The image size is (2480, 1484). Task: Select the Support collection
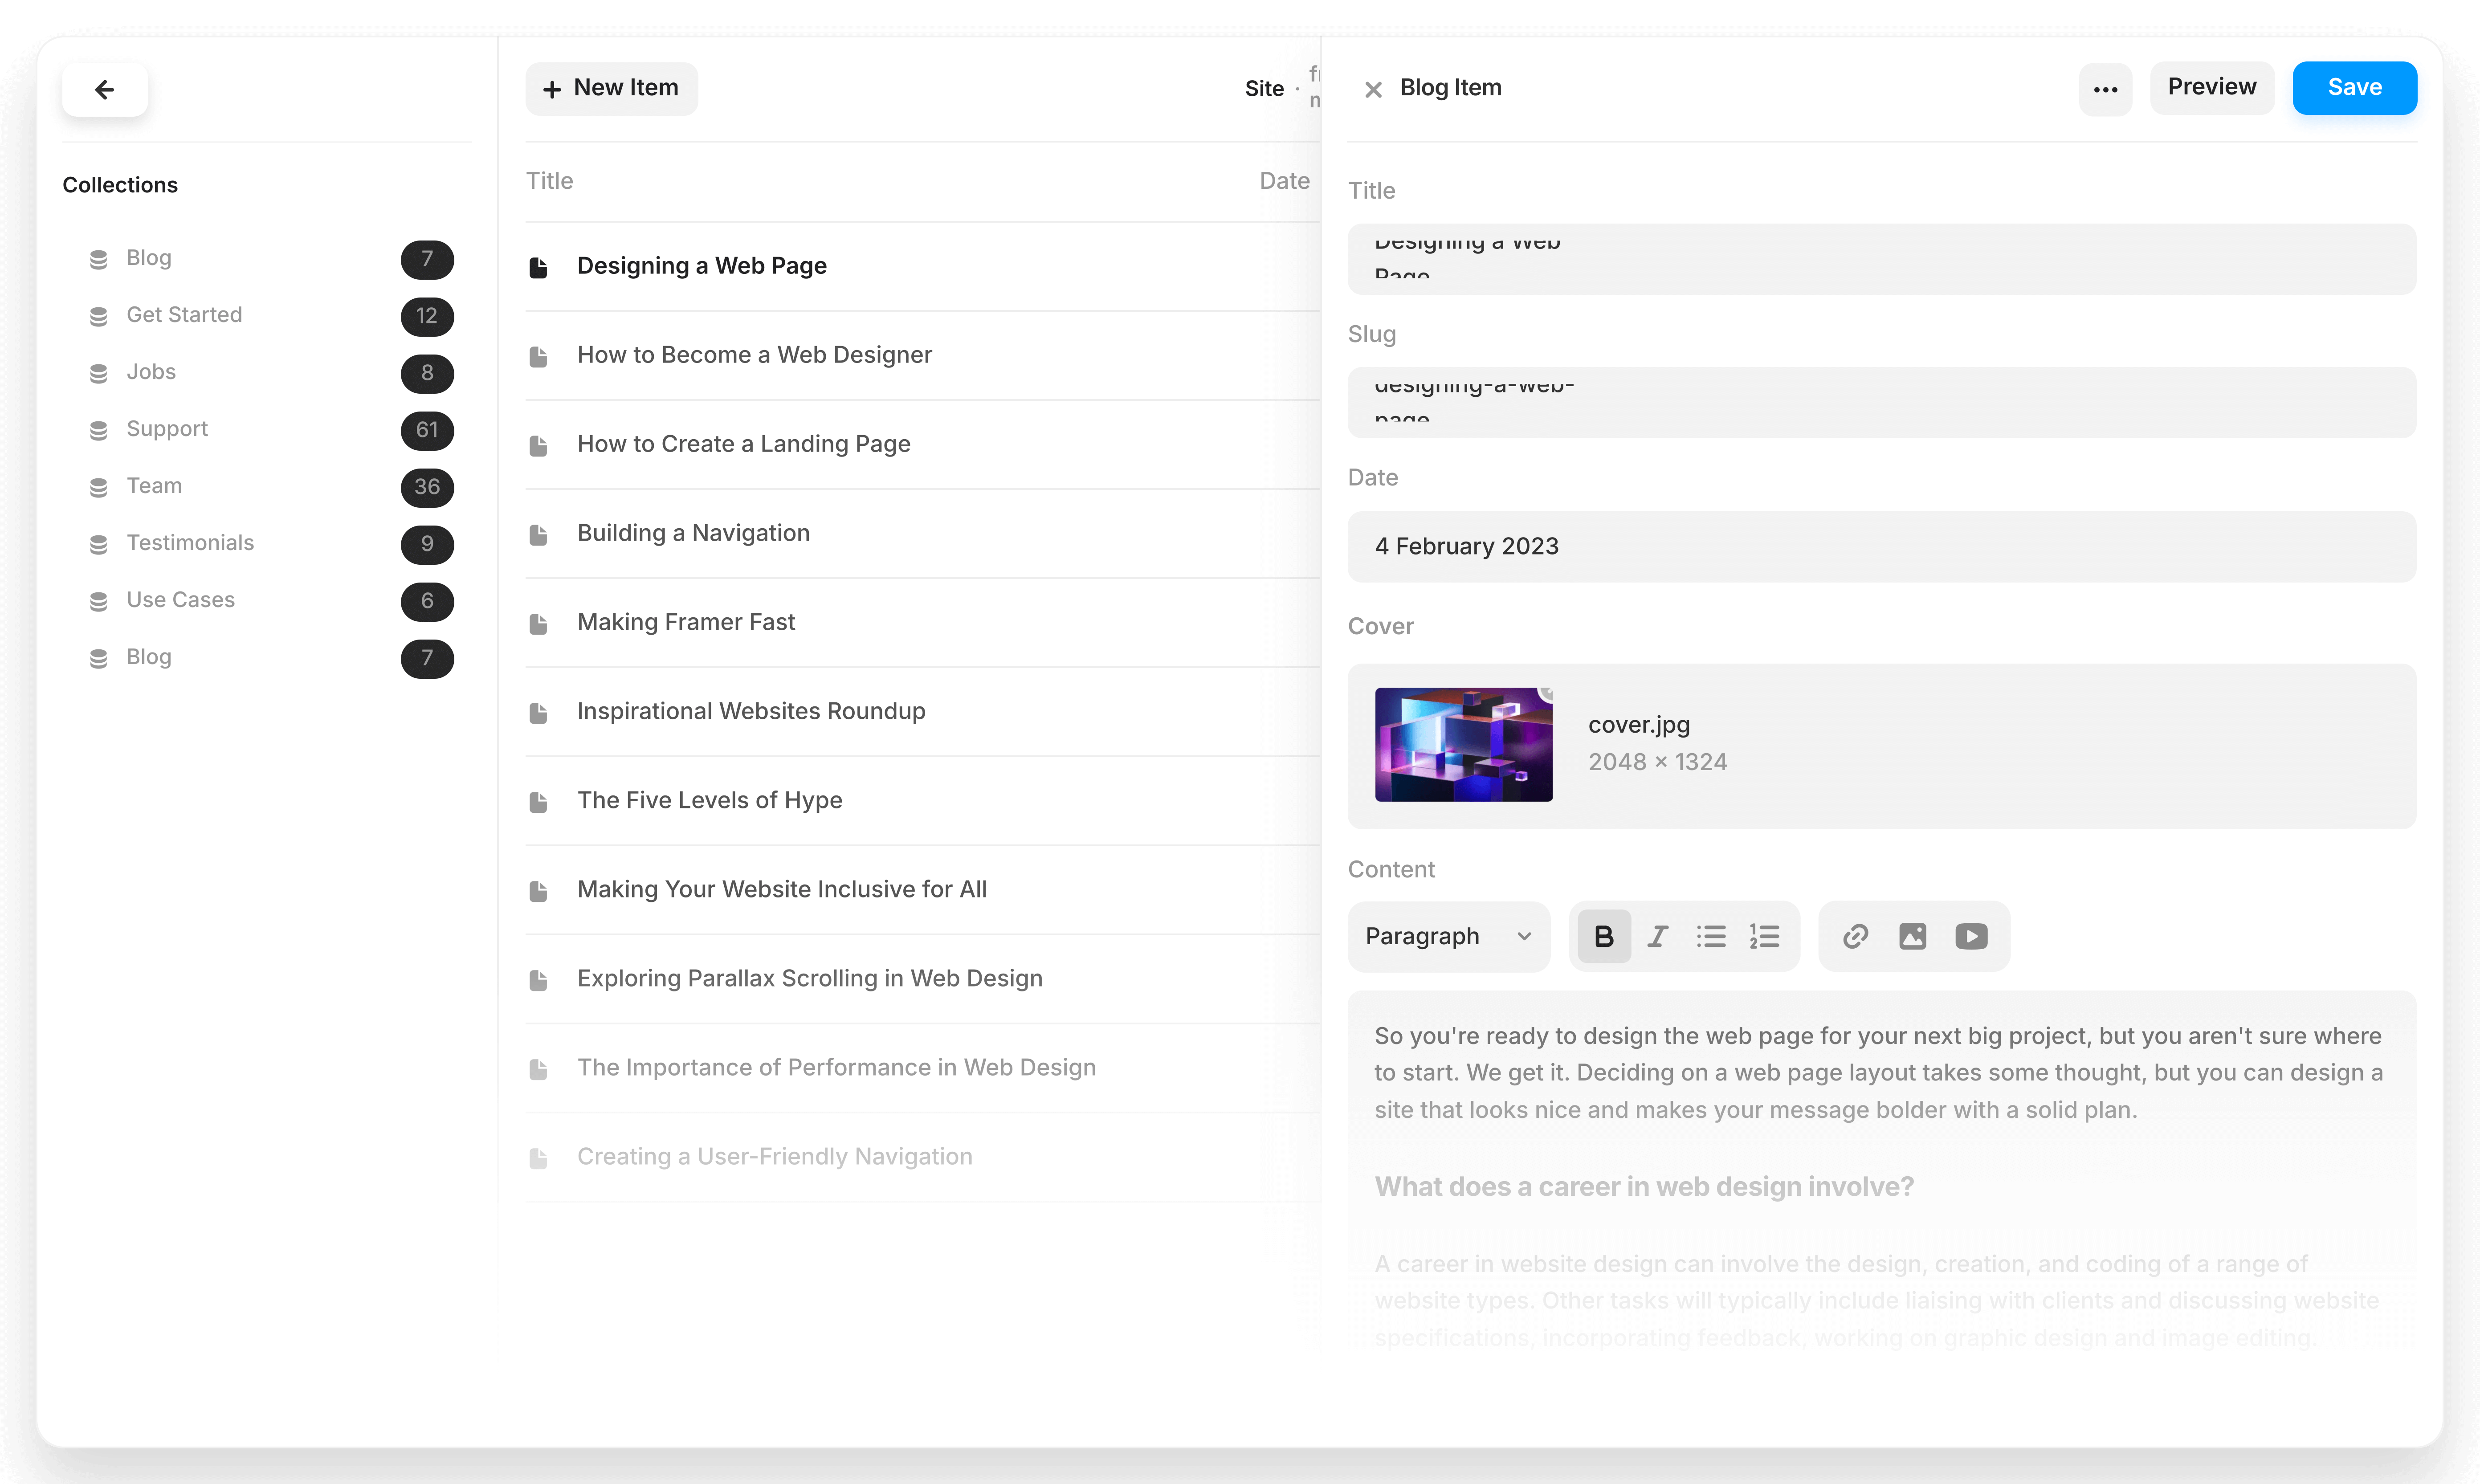click(168, 428)
